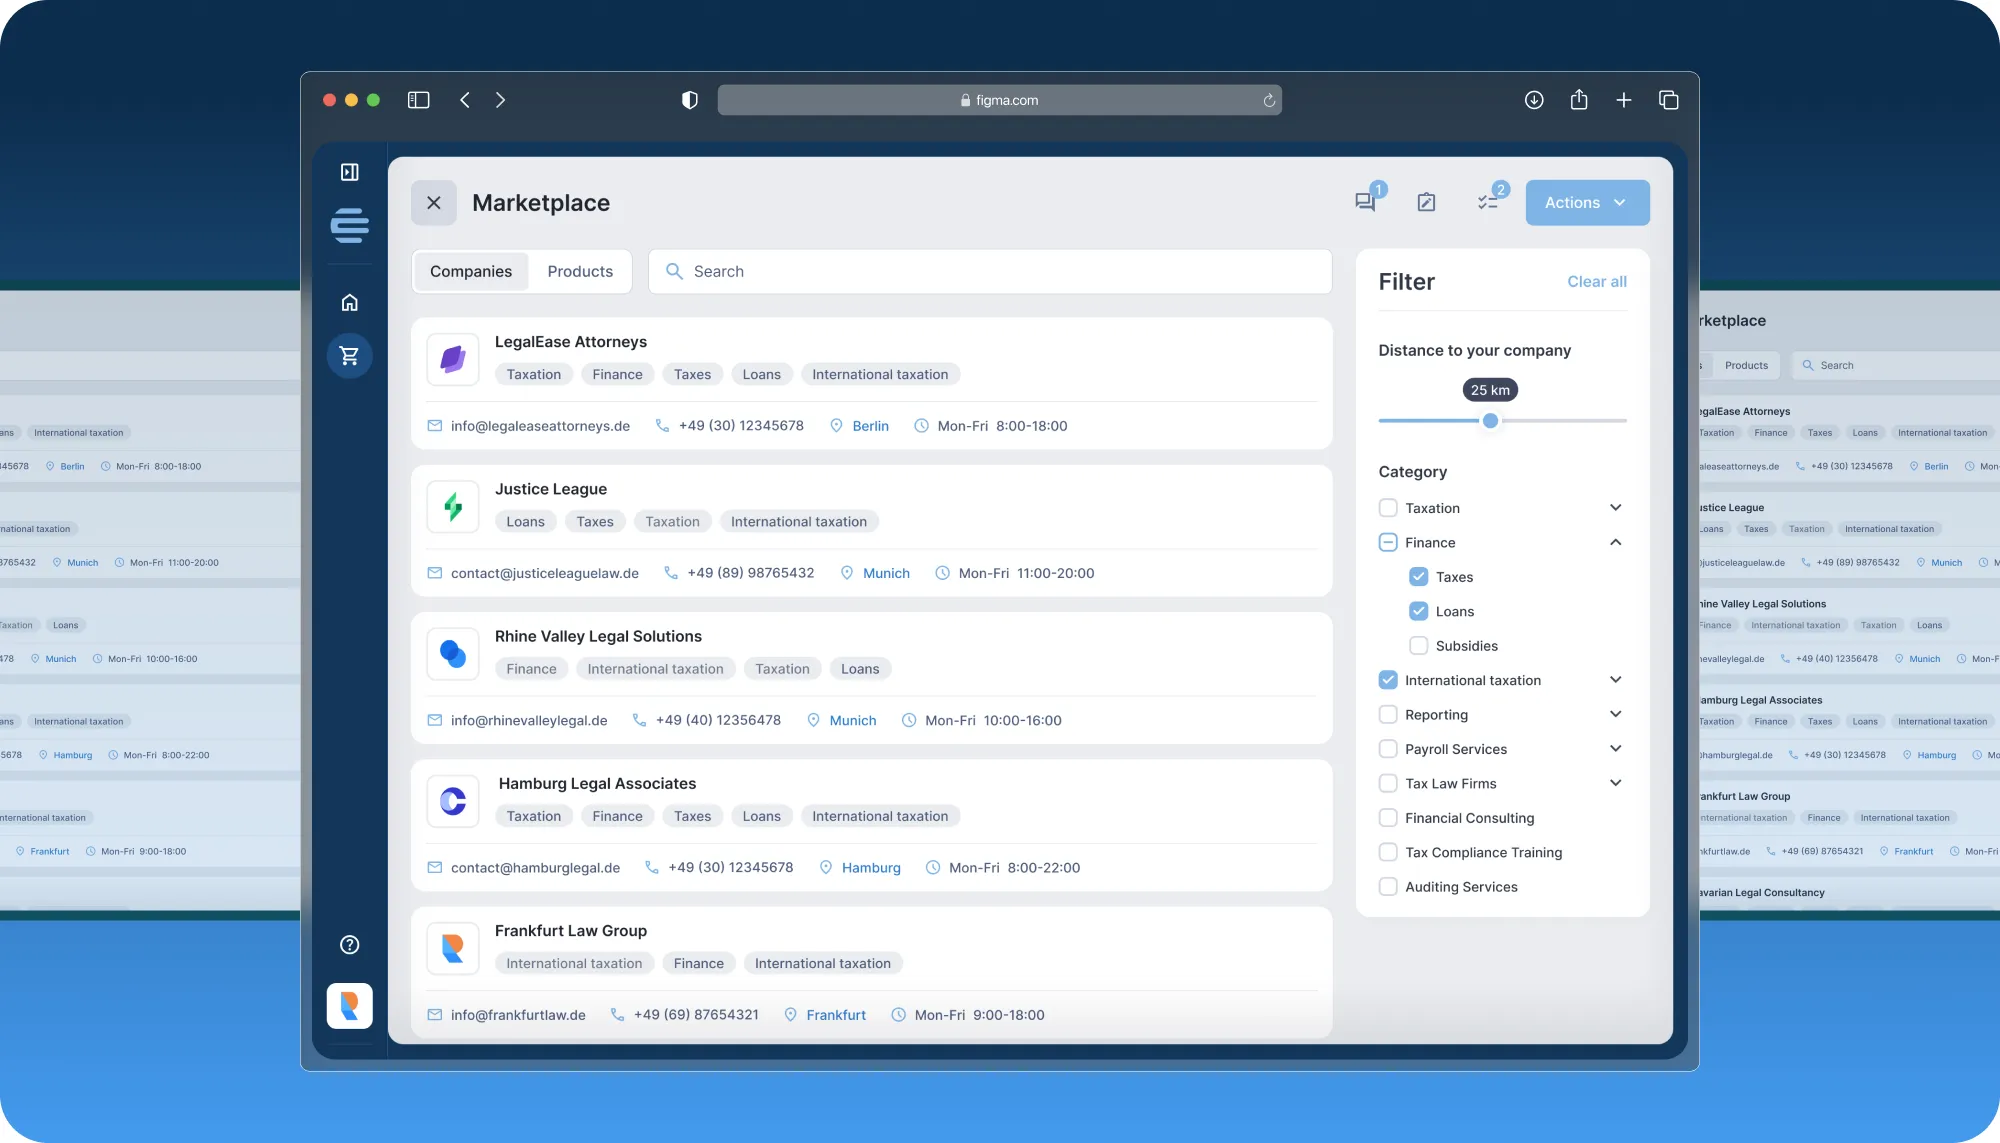Screen dimensions: 2000x1143
Task: Open the Actions dropdown button
Action: coord(1586,202)
